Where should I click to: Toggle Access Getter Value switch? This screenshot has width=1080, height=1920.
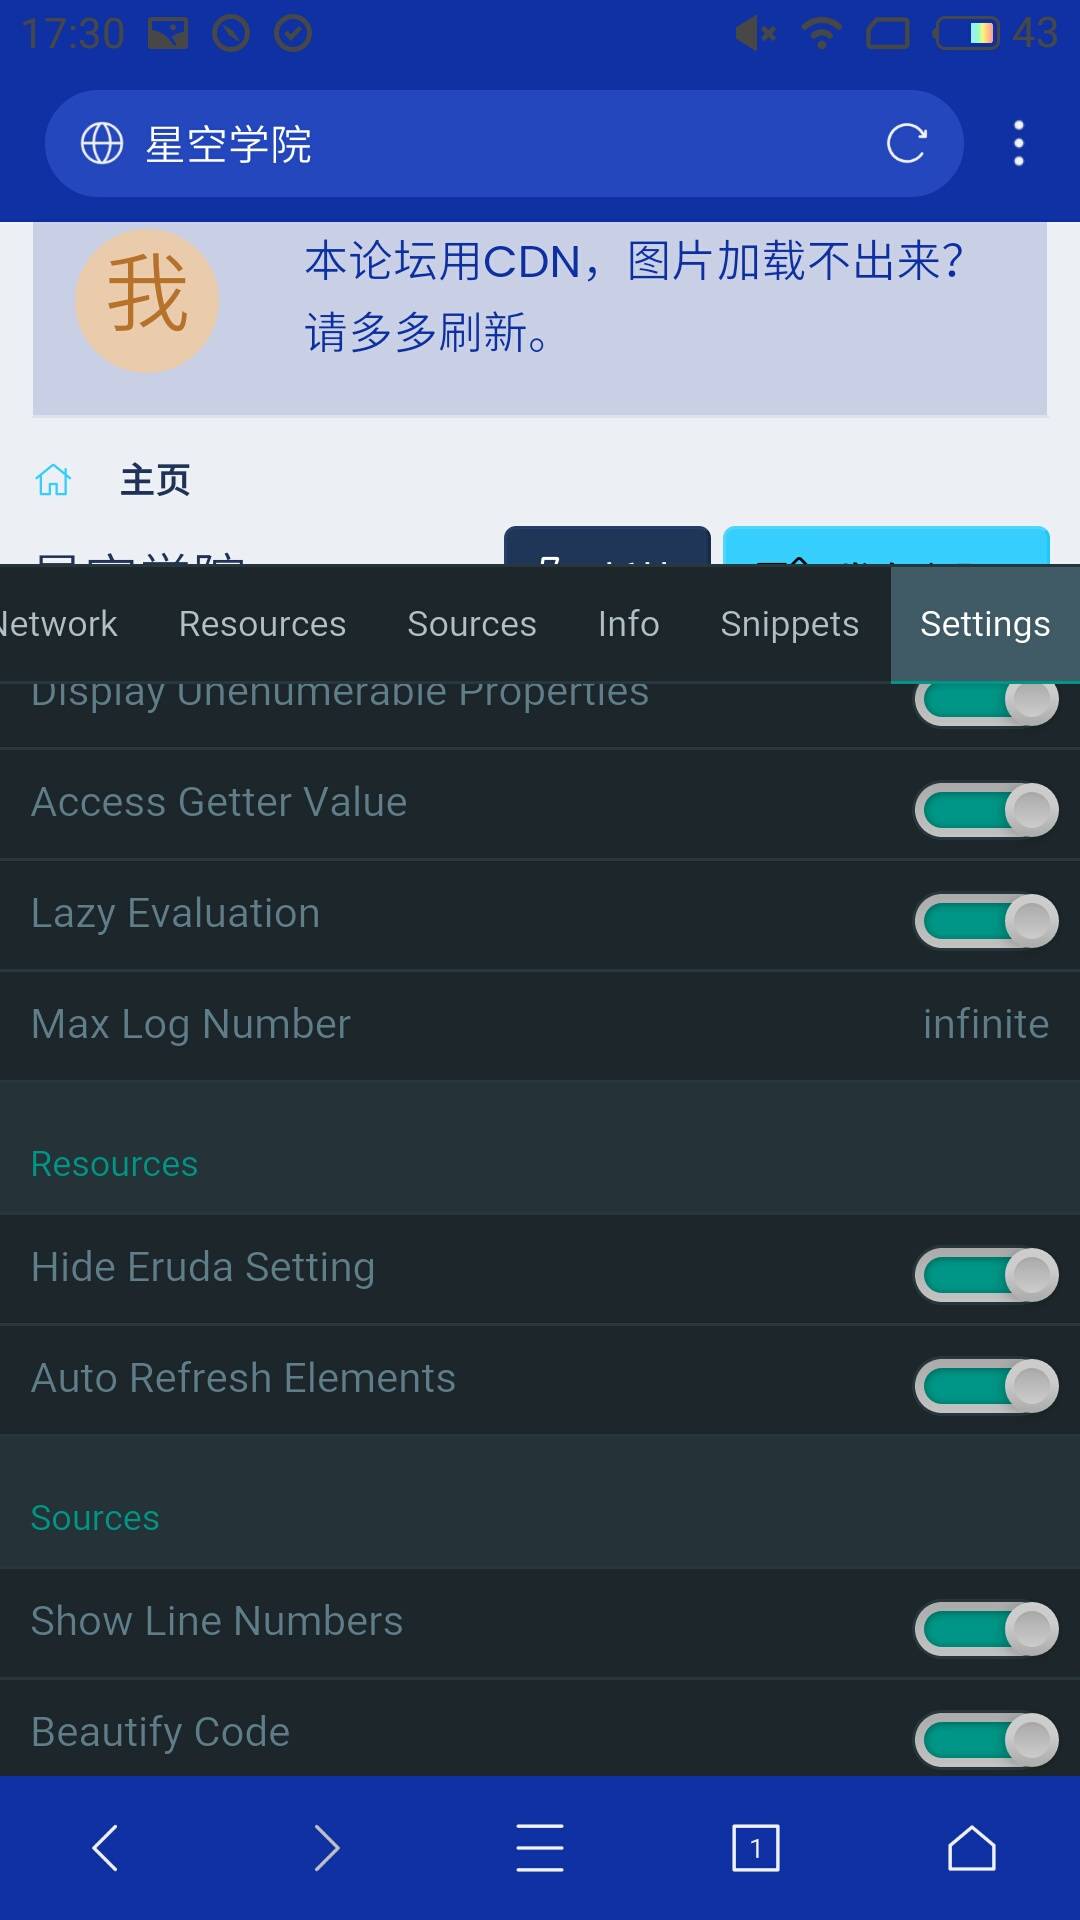coord(986,809)
